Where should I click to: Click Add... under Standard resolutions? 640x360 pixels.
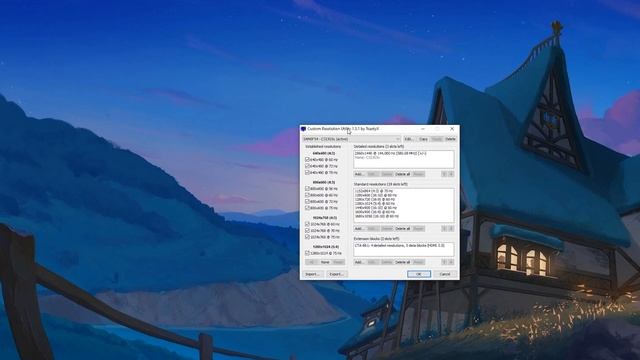[x=359, y=229]
